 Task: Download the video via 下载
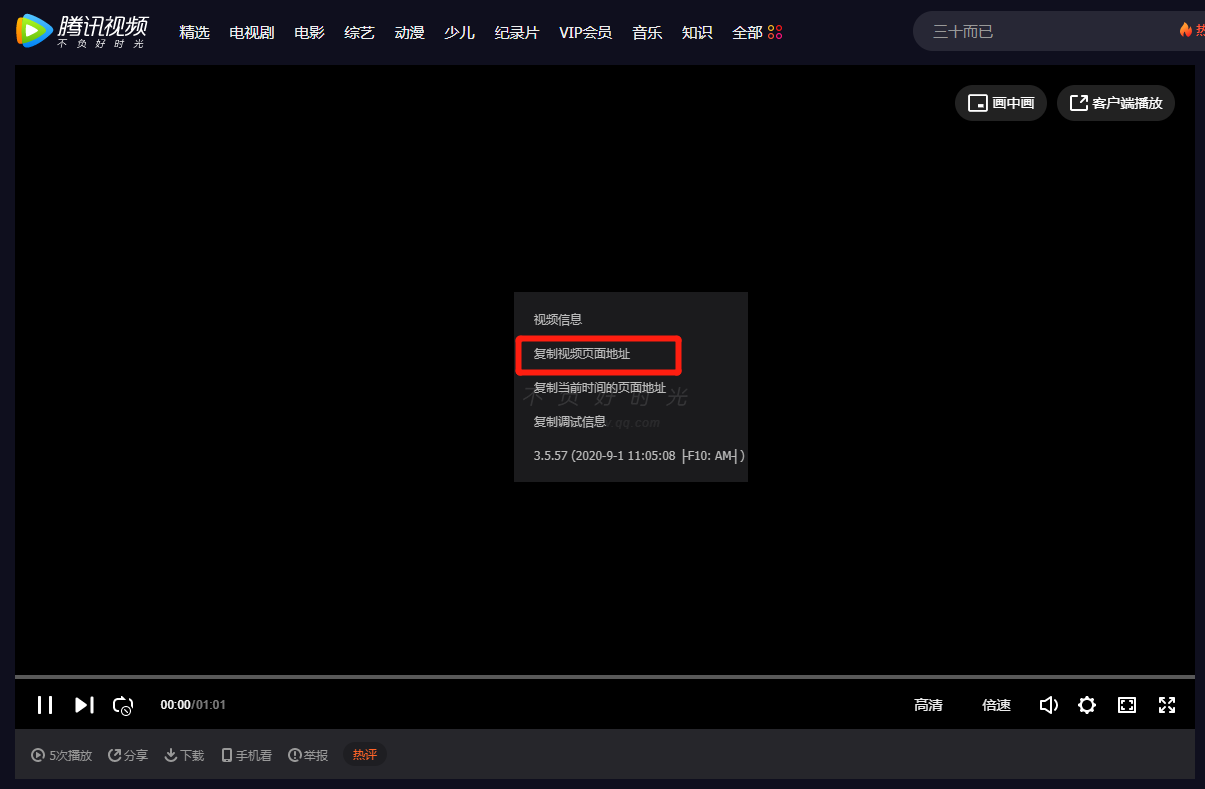click(x=184, y=755)
